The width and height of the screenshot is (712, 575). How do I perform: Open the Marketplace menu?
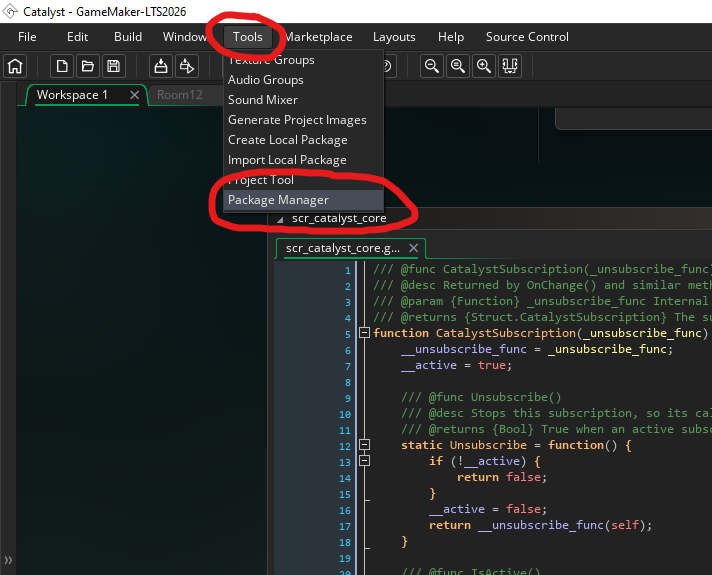pos(319,37)
